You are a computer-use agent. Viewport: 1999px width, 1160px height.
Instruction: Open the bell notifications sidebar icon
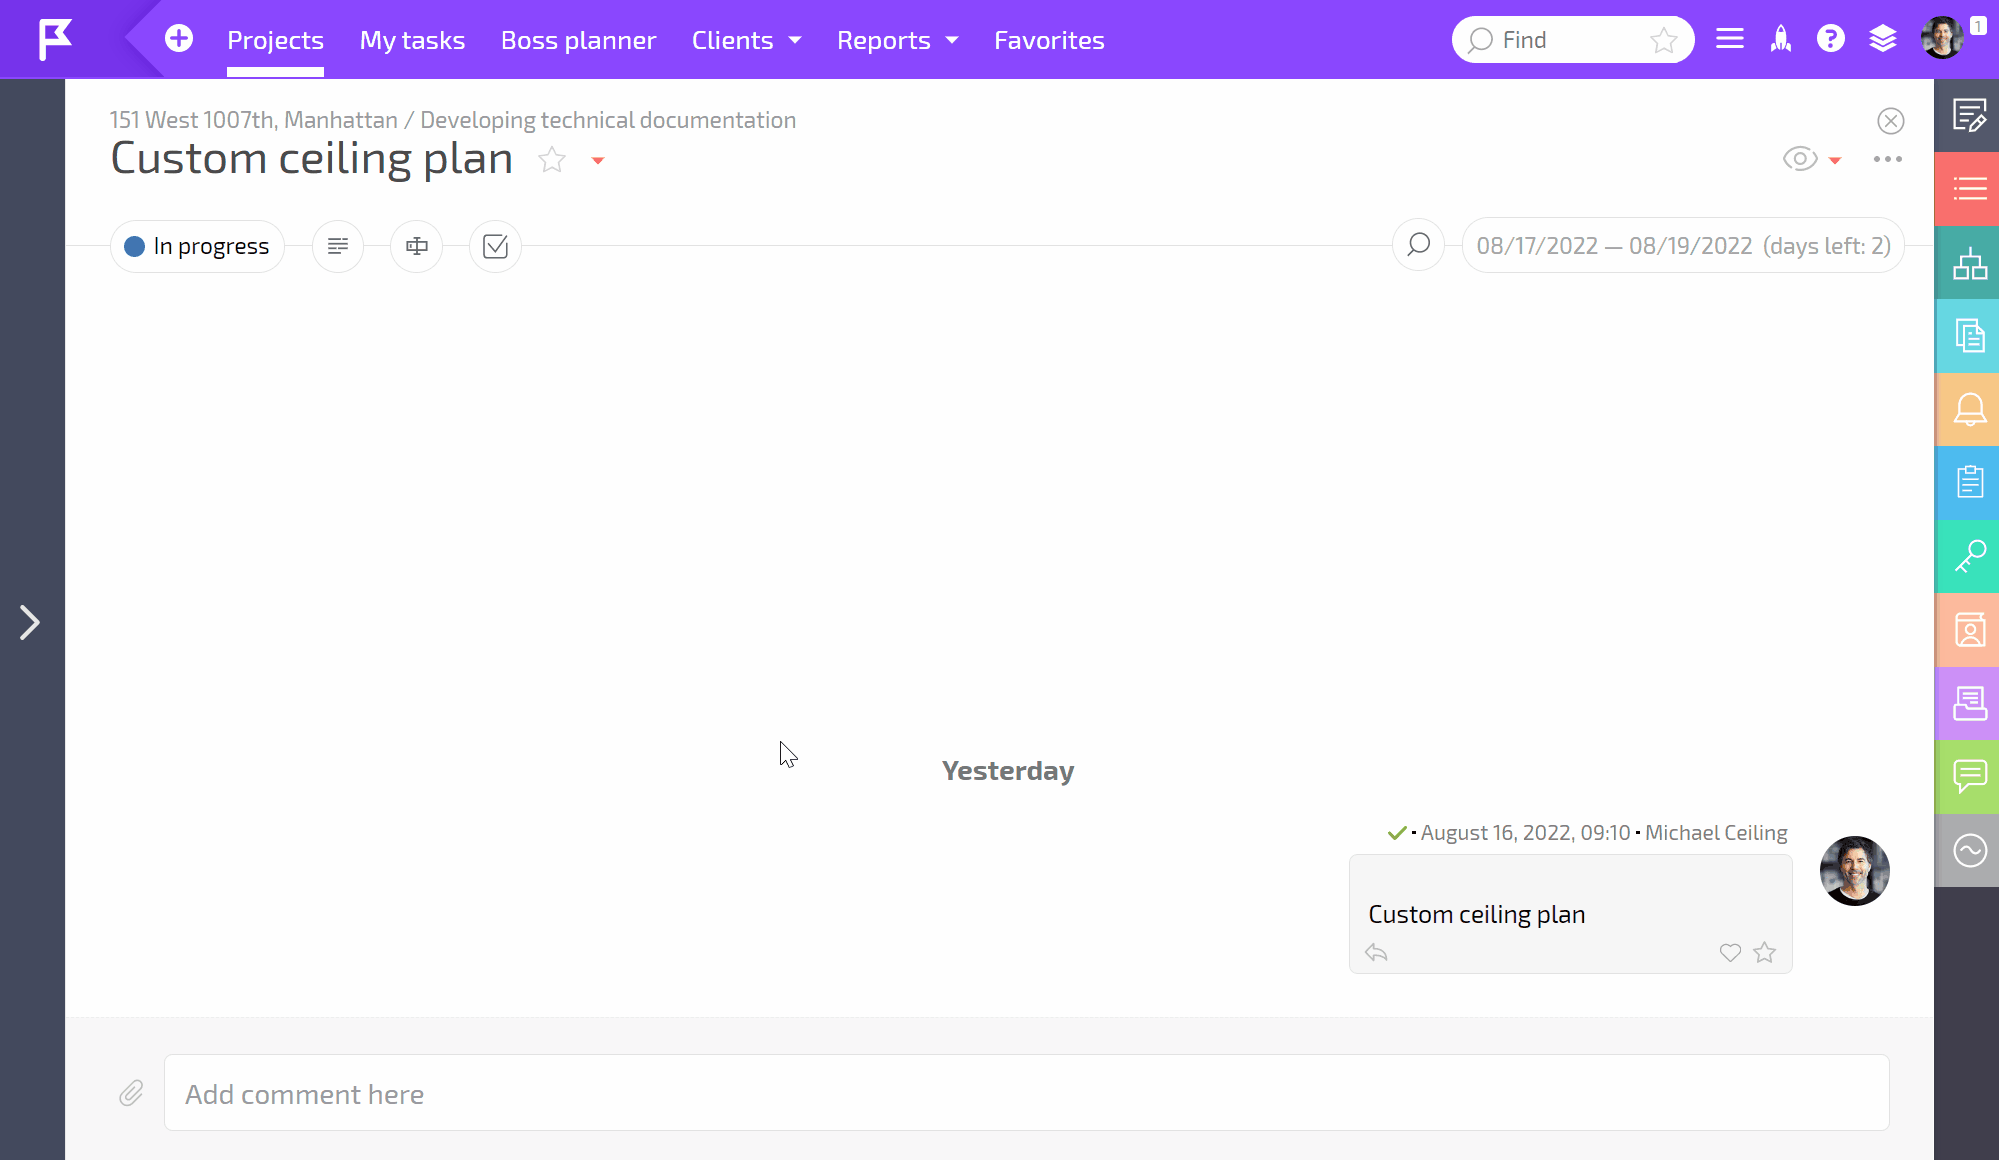tap(1969, 410)
